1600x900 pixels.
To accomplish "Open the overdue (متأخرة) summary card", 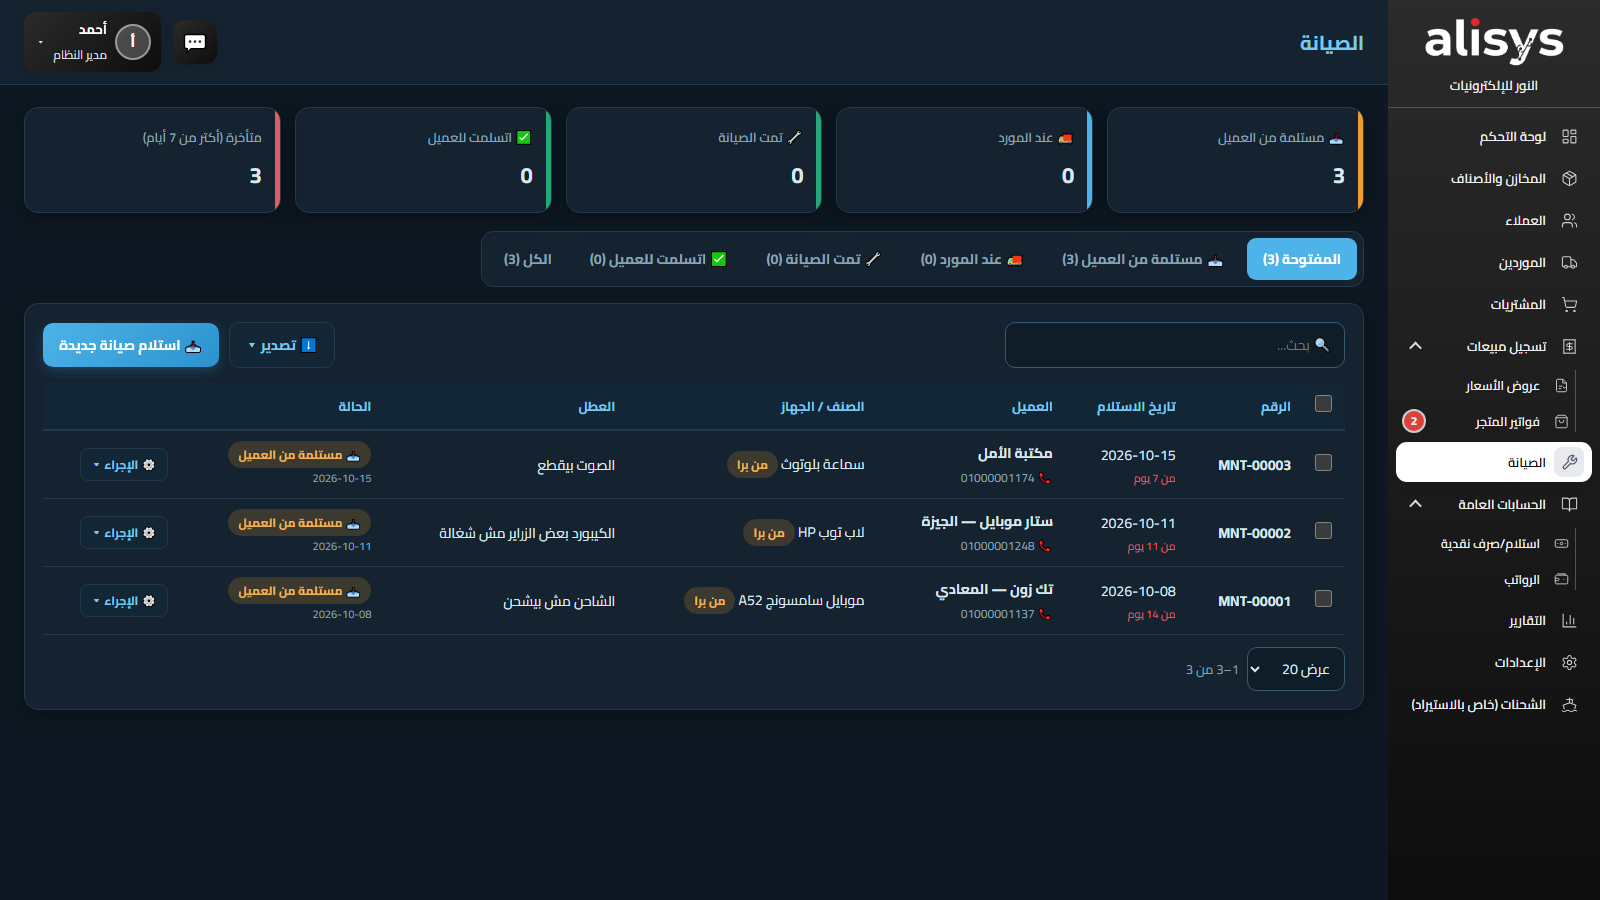I will coord(152,160).
